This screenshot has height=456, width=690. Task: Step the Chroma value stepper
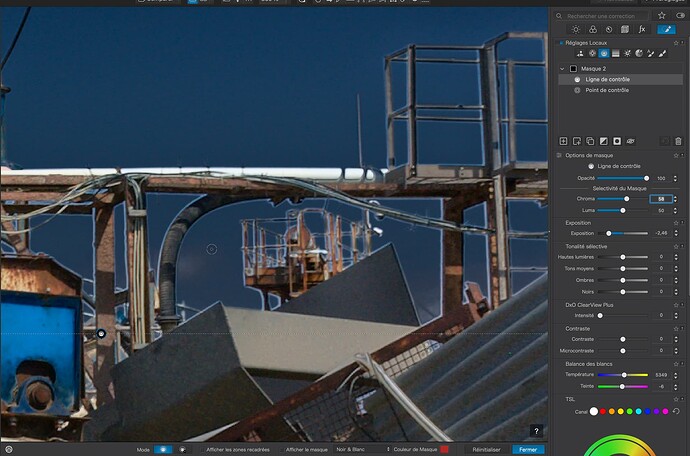point(675,199)
